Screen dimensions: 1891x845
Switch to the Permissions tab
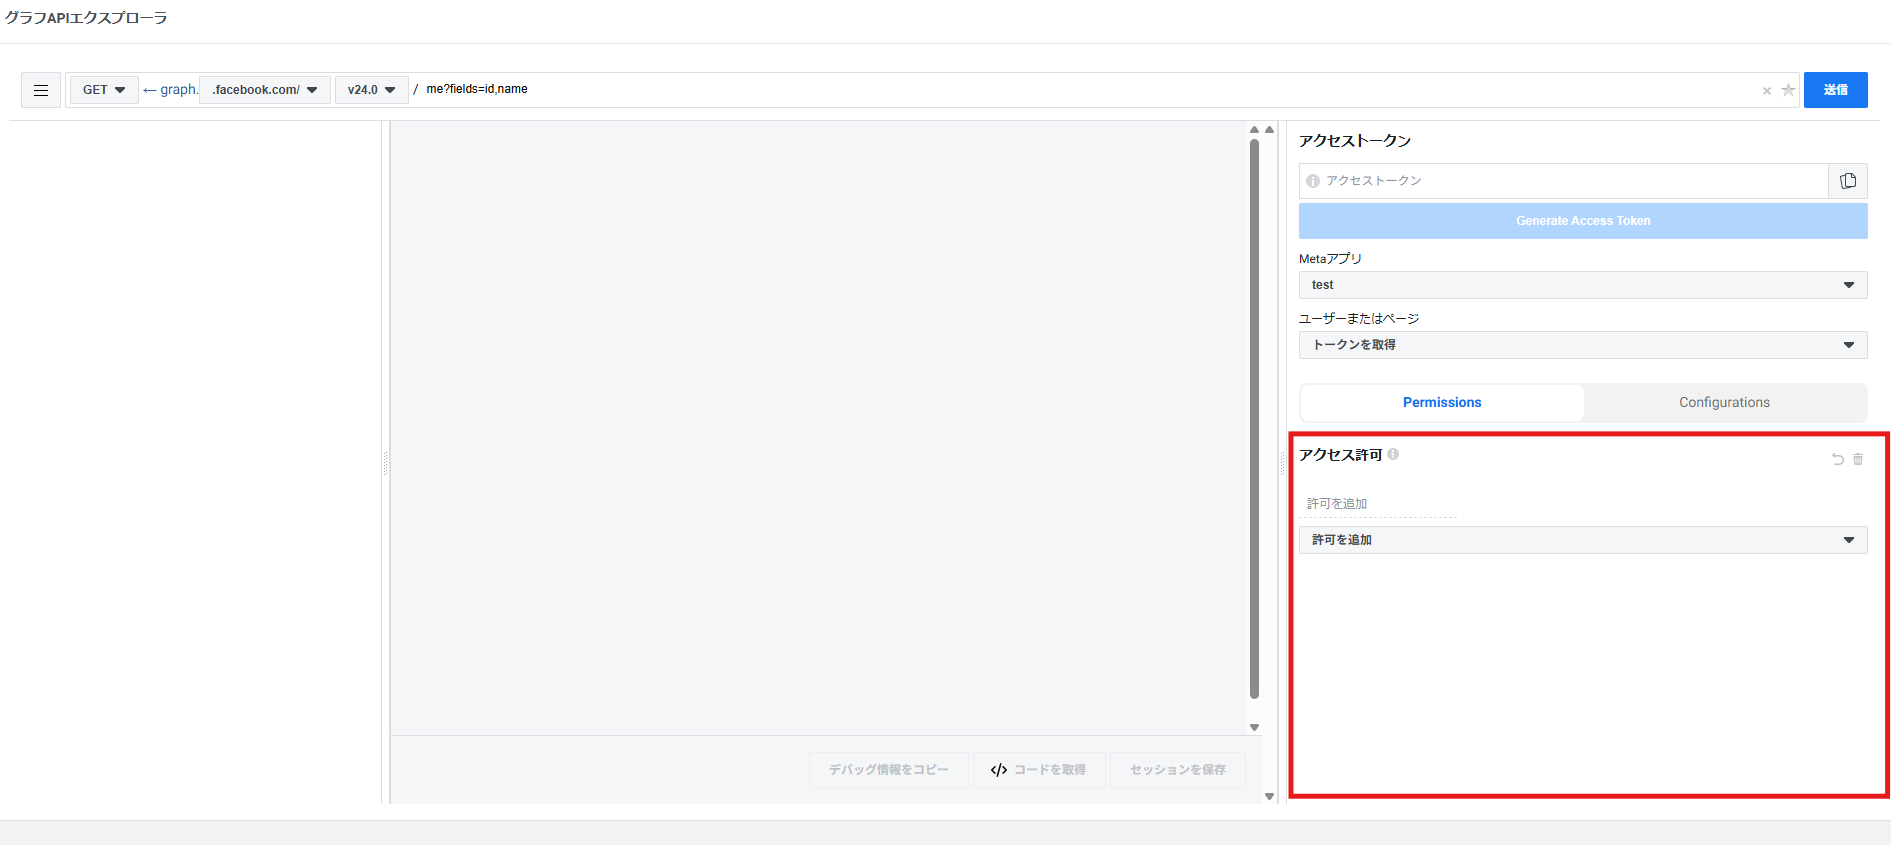tap(1442, 402)
